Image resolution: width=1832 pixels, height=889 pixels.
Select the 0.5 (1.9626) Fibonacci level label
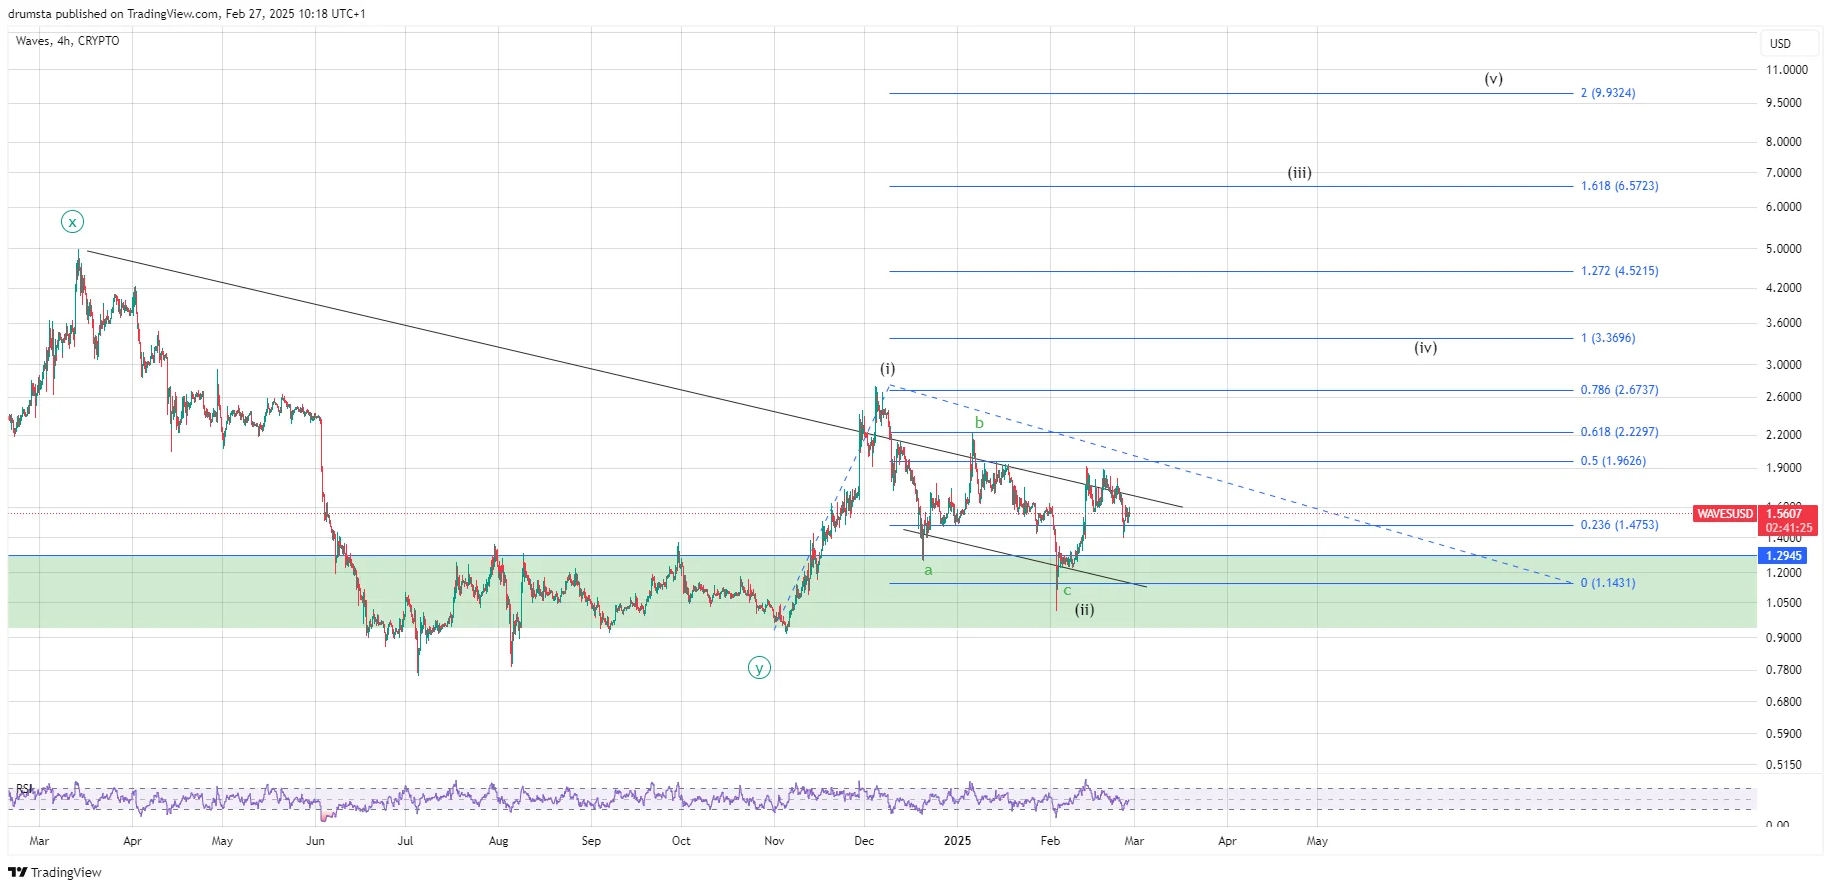coord(1613,461)
